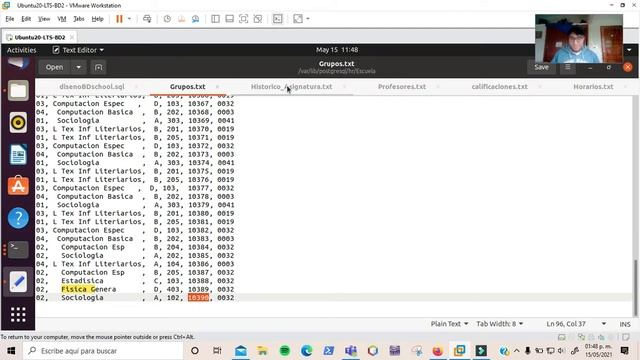The height and width of the screenshot is (360, 640).
Task: Switch to the Profesores.txt tab
Action: [x=402, y=87]
